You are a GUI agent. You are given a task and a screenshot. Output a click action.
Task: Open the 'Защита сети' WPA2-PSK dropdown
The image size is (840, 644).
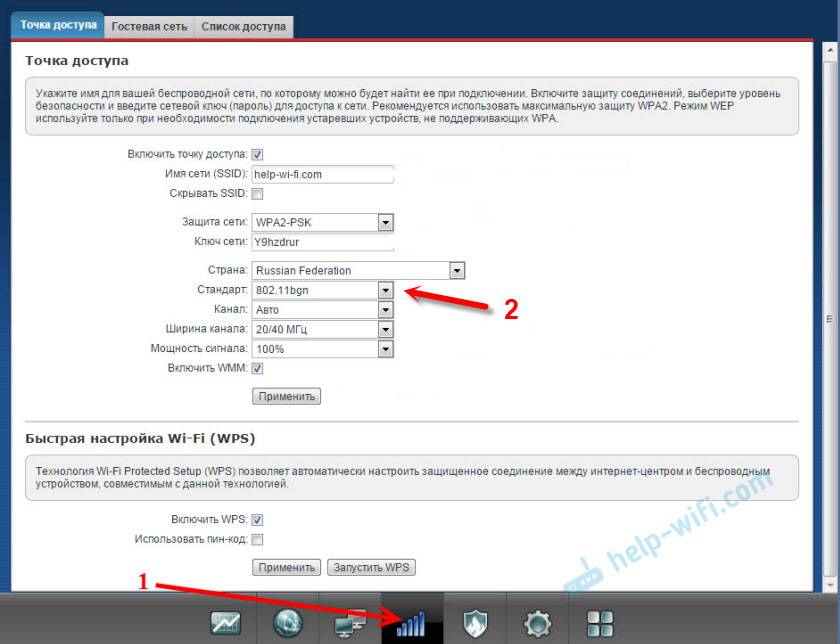(x=385, y=222)
